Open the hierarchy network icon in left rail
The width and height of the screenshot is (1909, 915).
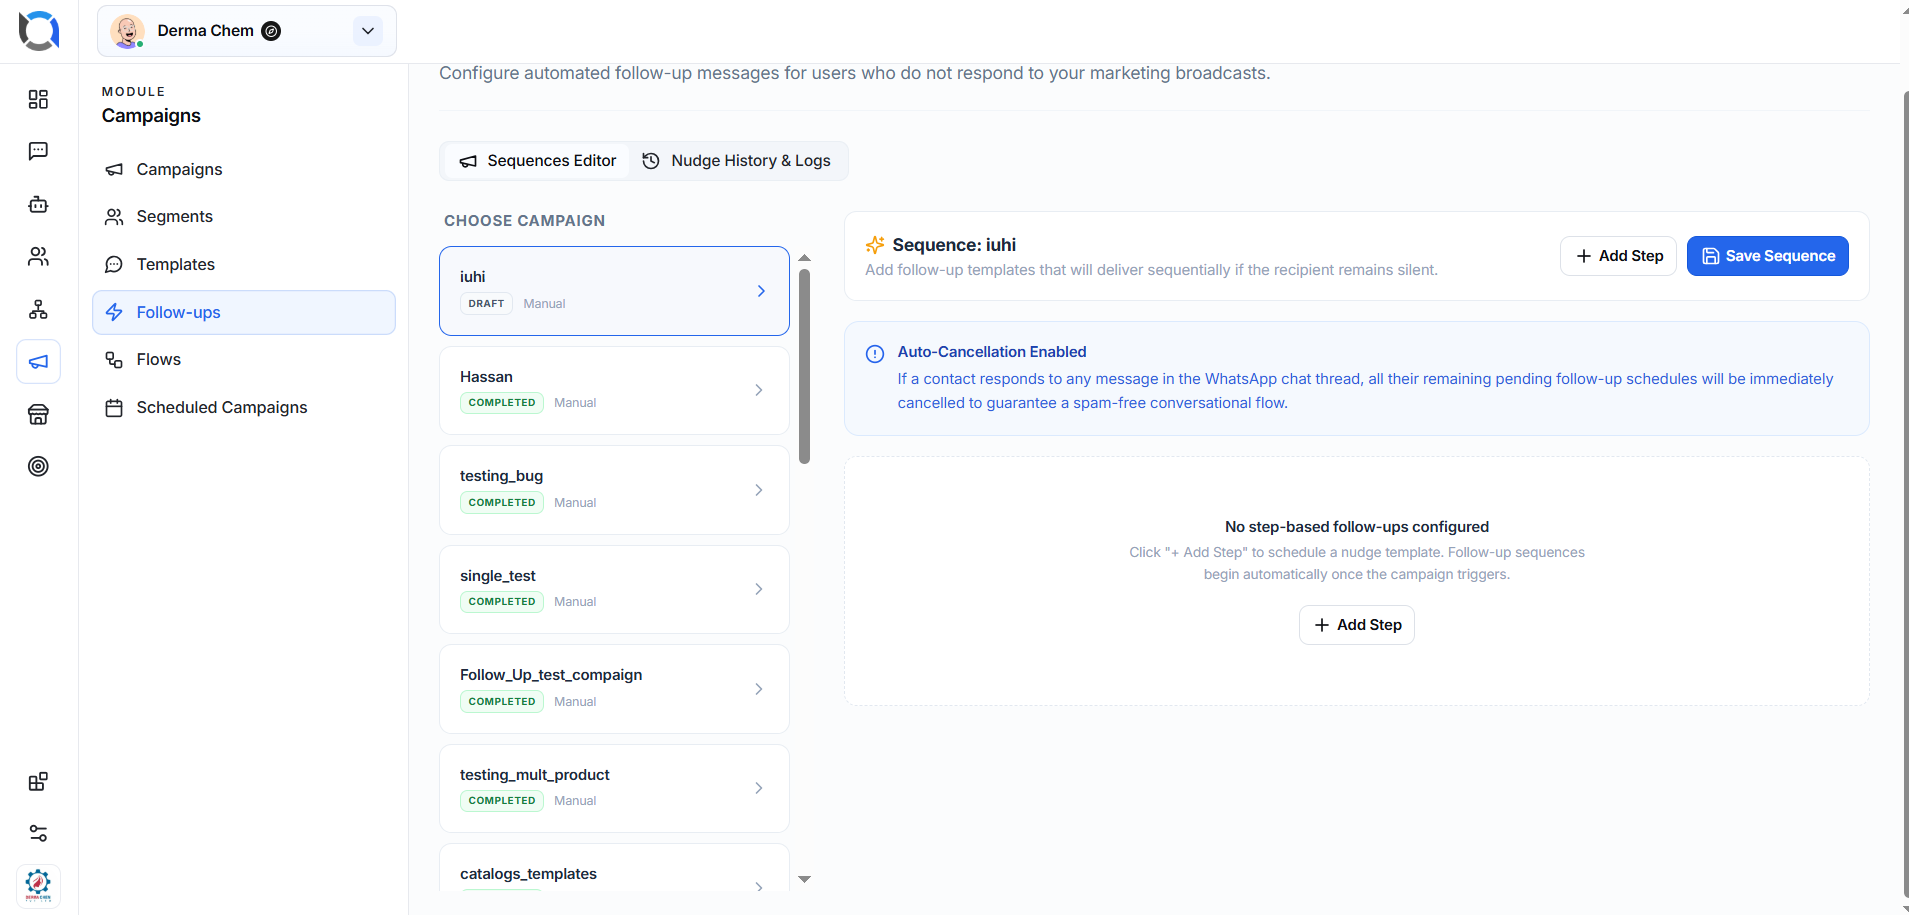pos(38,309)
